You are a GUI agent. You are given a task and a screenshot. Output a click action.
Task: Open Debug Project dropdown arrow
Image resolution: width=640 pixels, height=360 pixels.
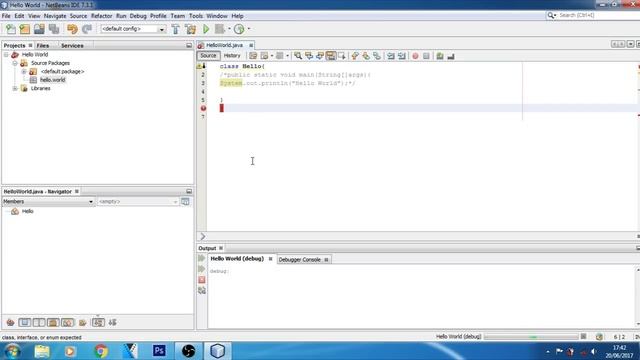(x=229, y=29)
